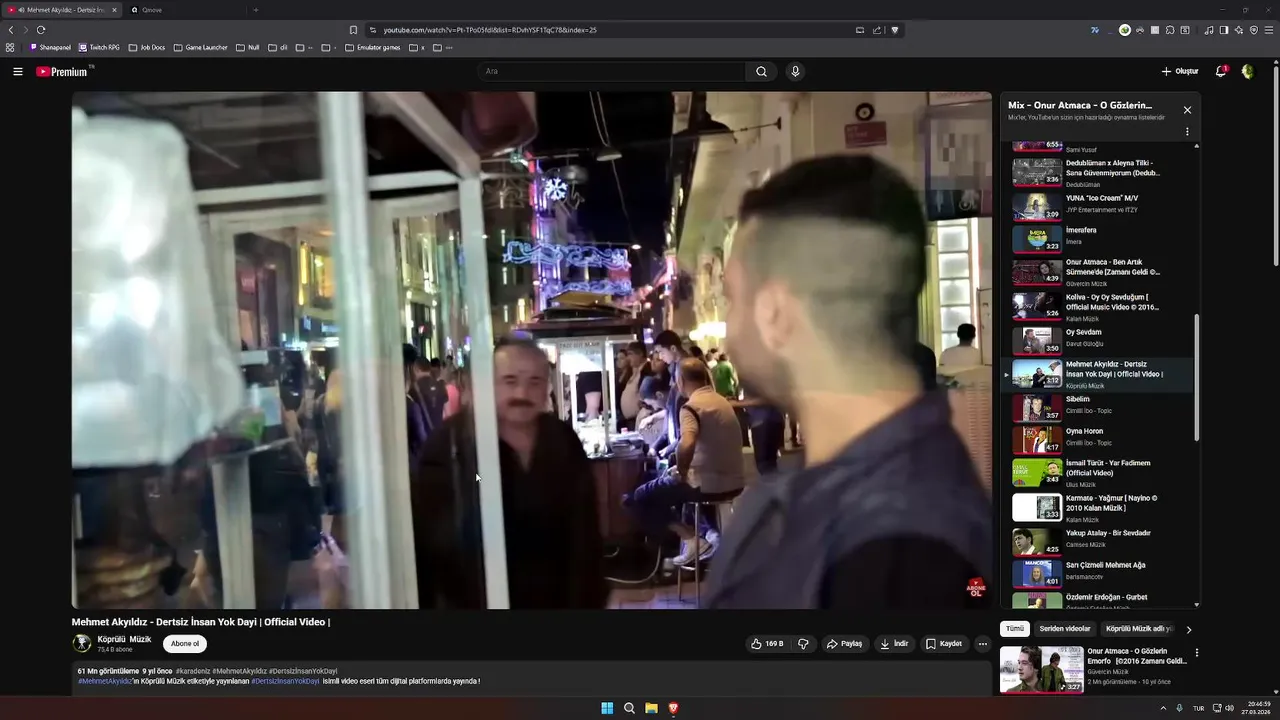The image size is (1280, 720).
Task: Open the Twitch RPG bookmark
Action: (99, 47)
